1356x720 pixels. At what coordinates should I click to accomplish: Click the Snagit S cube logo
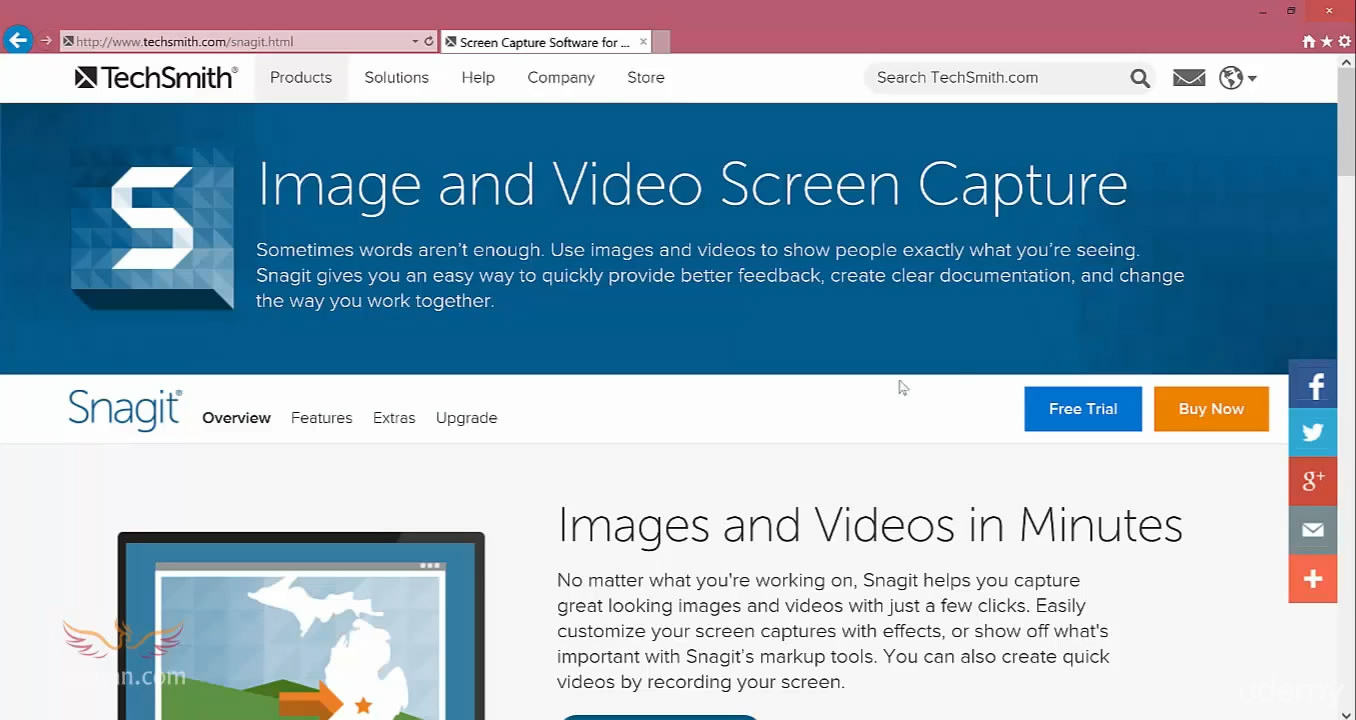tap(152, 229)
